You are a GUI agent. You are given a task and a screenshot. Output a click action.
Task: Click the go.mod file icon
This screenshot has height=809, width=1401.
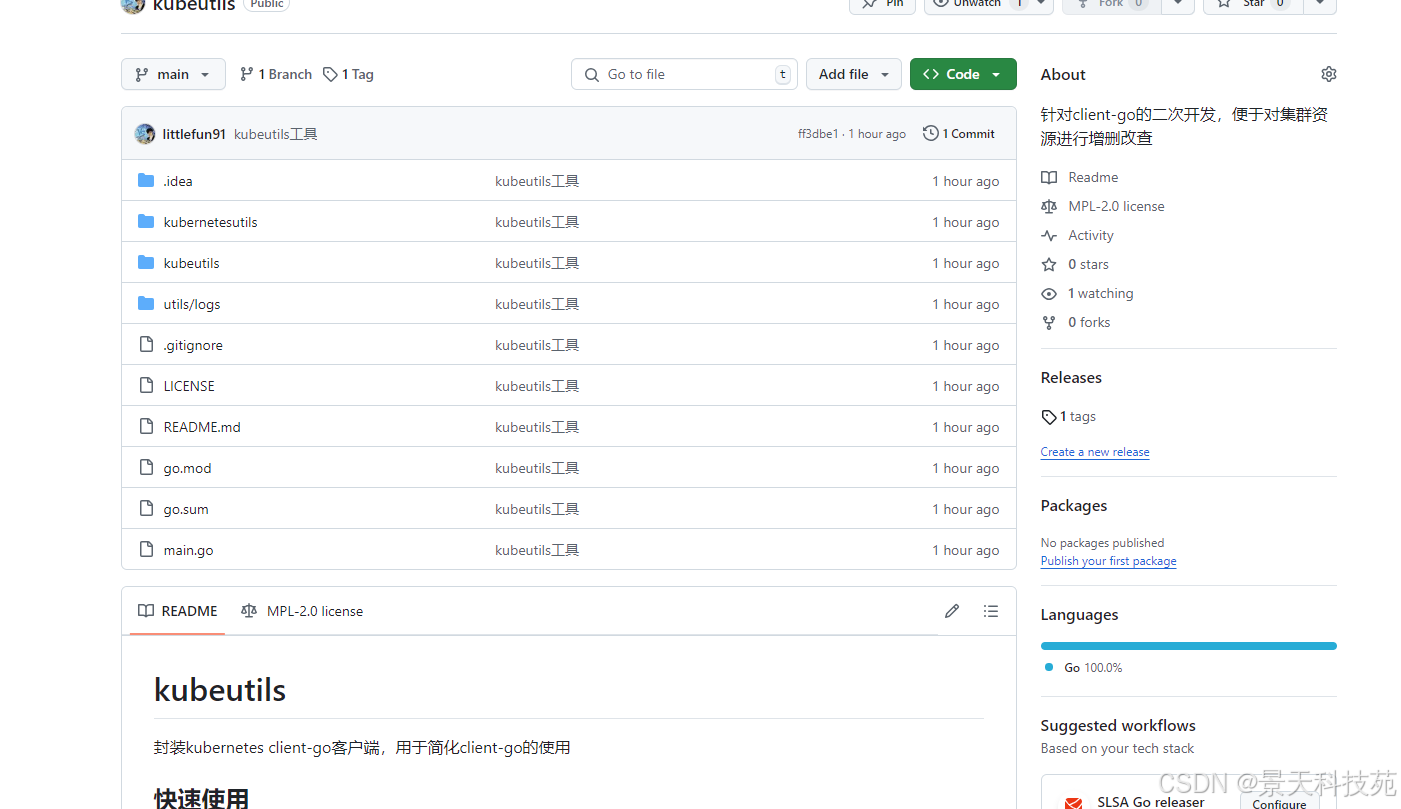[146, 468]
